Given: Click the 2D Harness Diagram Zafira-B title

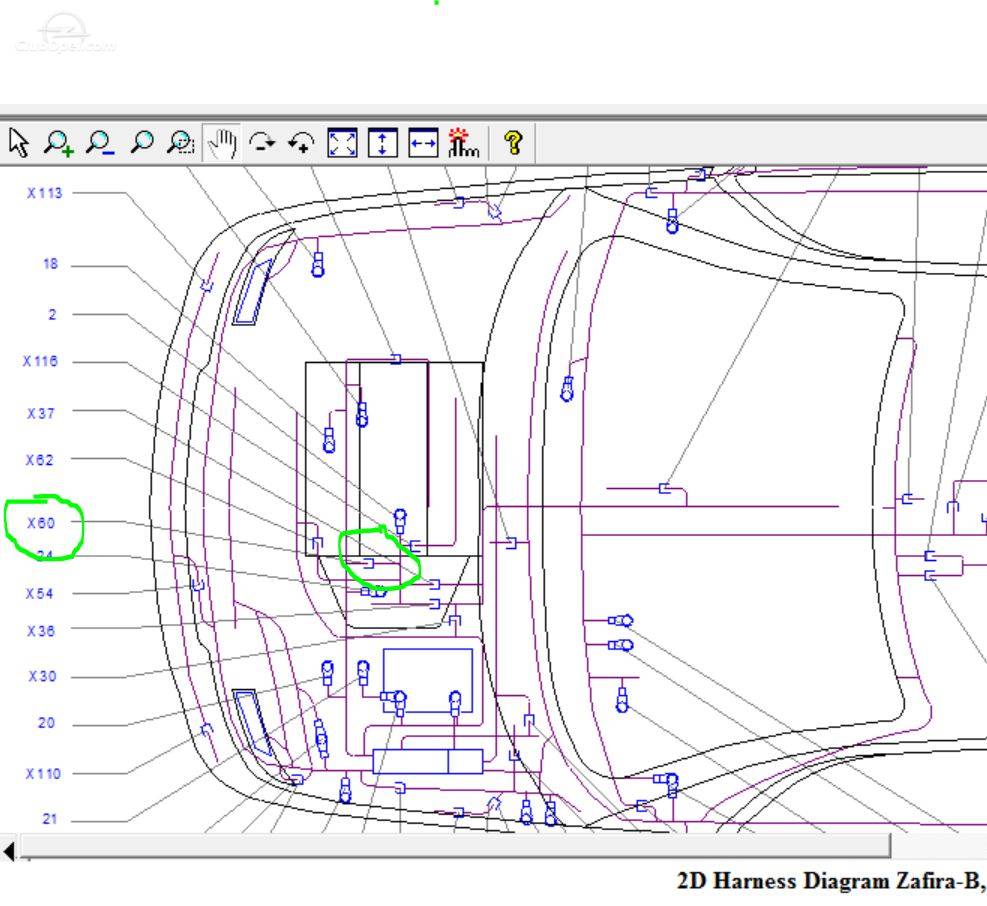Looking at the screenshot, I should [x=831, y=881].
